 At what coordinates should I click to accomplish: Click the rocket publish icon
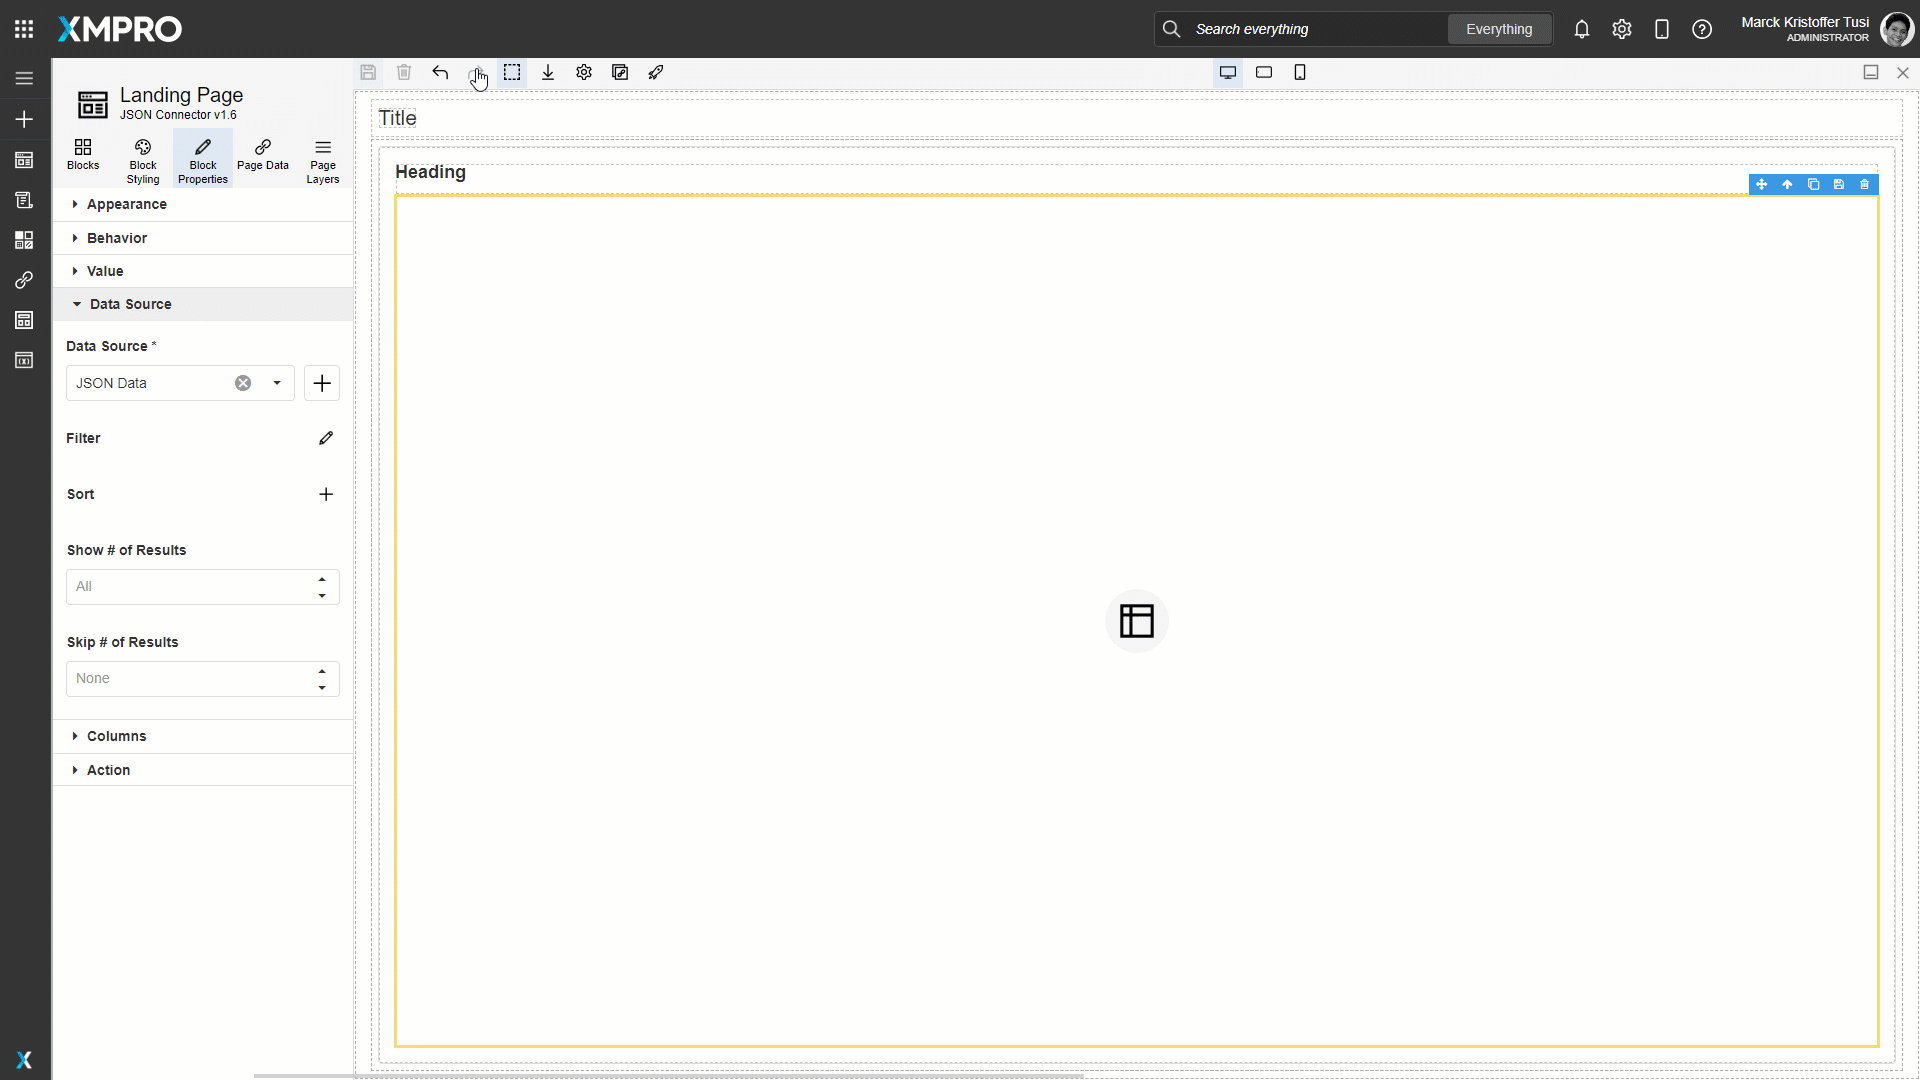[656, 72]
